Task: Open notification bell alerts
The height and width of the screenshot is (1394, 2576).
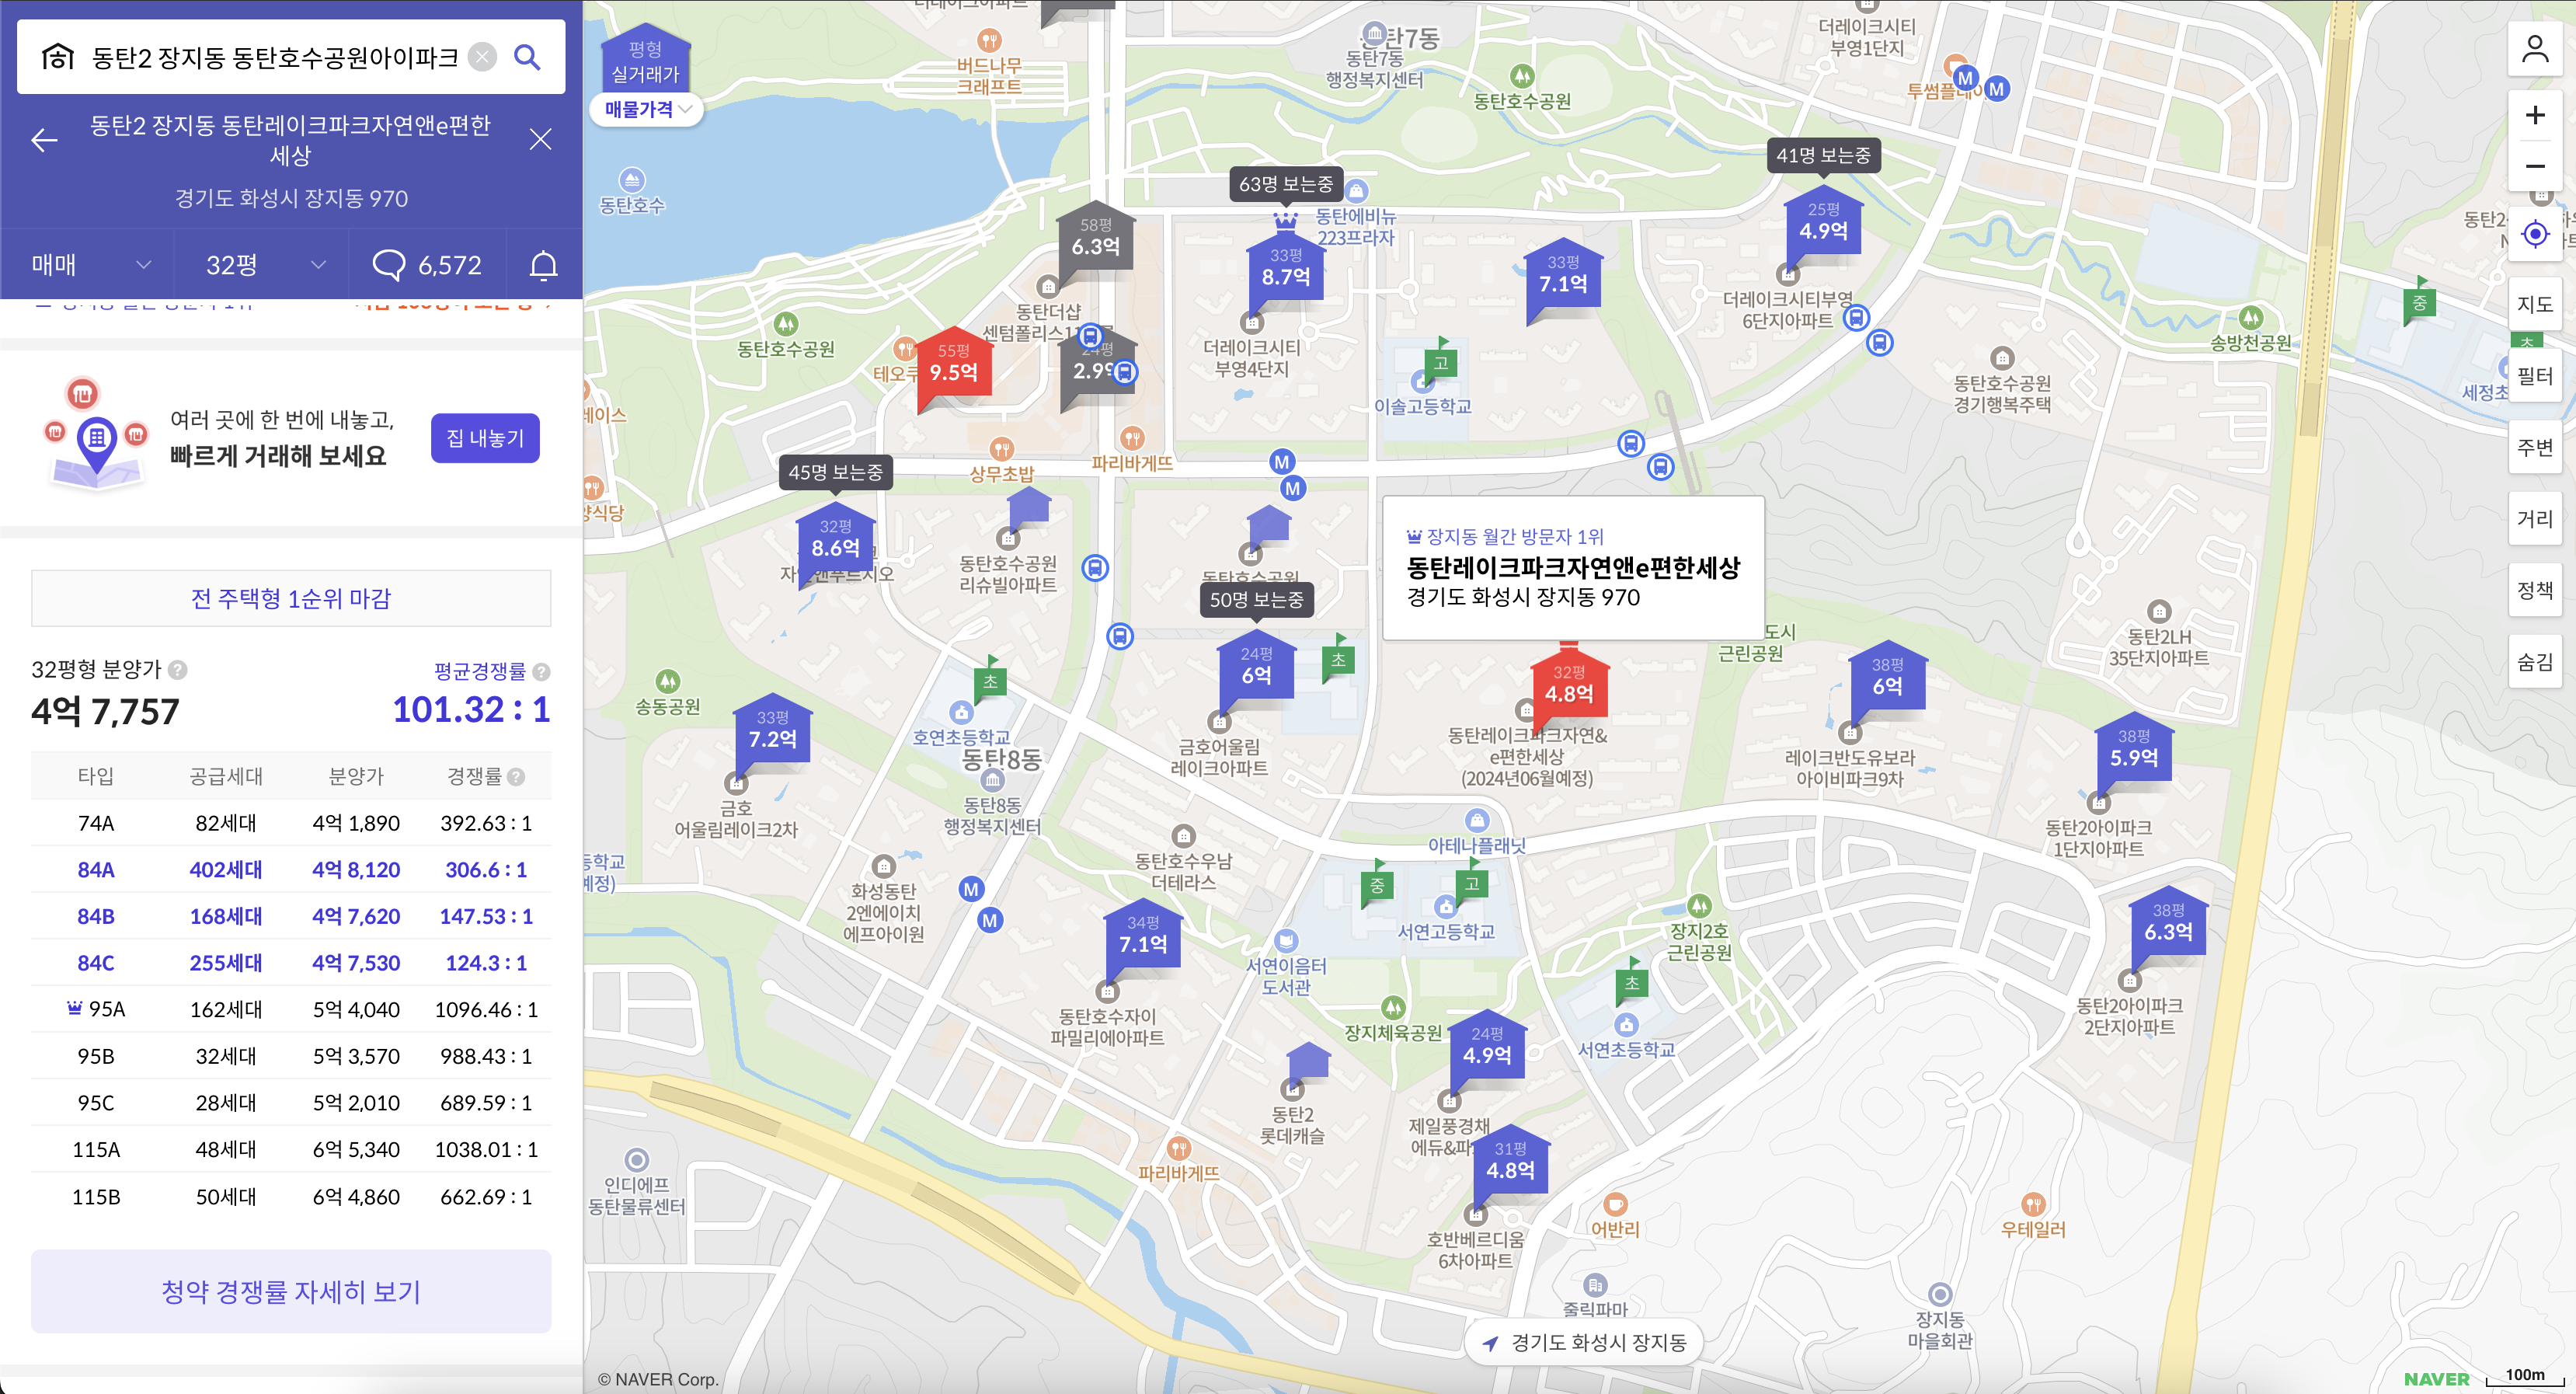Action: (543, 265)
